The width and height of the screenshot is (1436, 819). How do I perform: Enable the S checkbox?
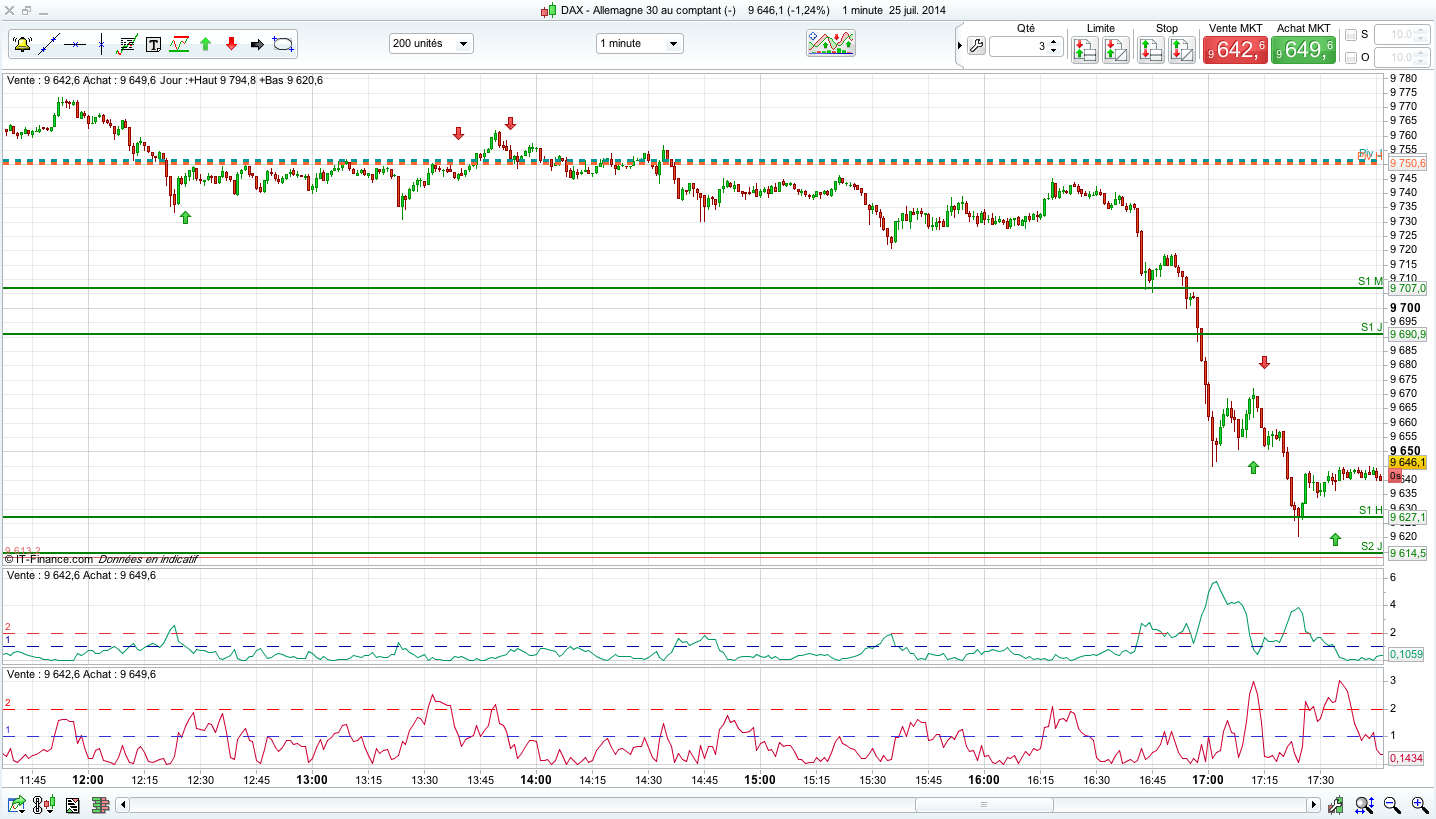[1351, 35]
